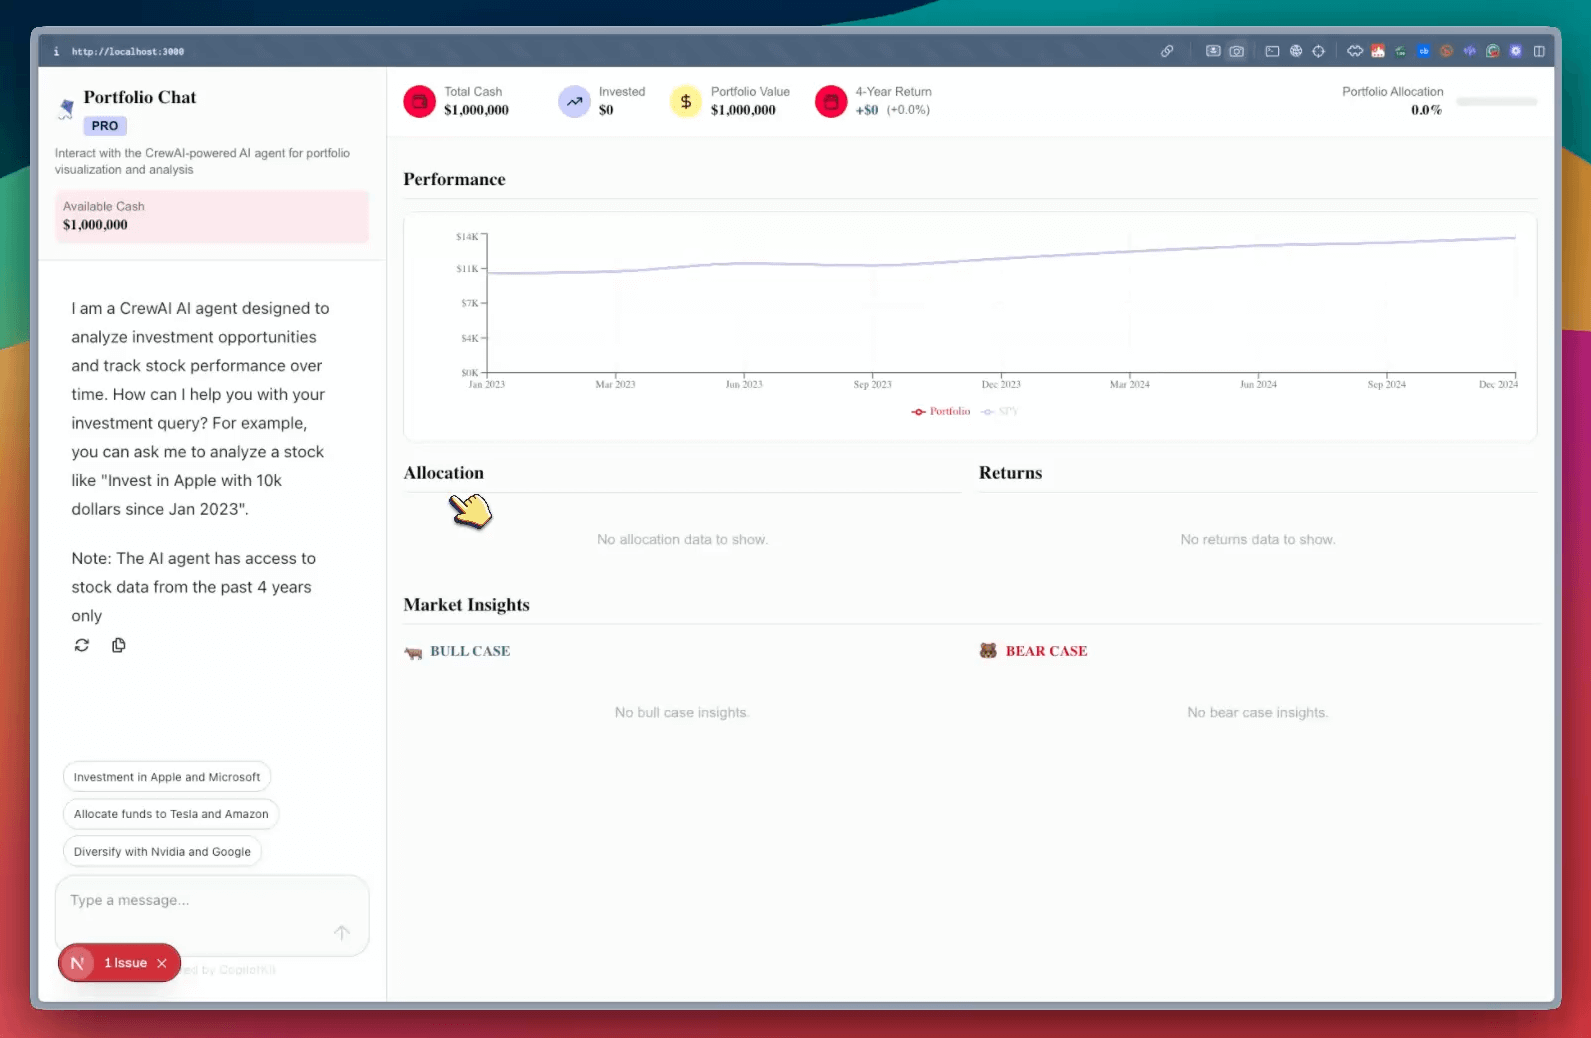1591x1038 pixels.
Task: Click the bear icon next to BEAR CASE
Action: tap(988, 651)
